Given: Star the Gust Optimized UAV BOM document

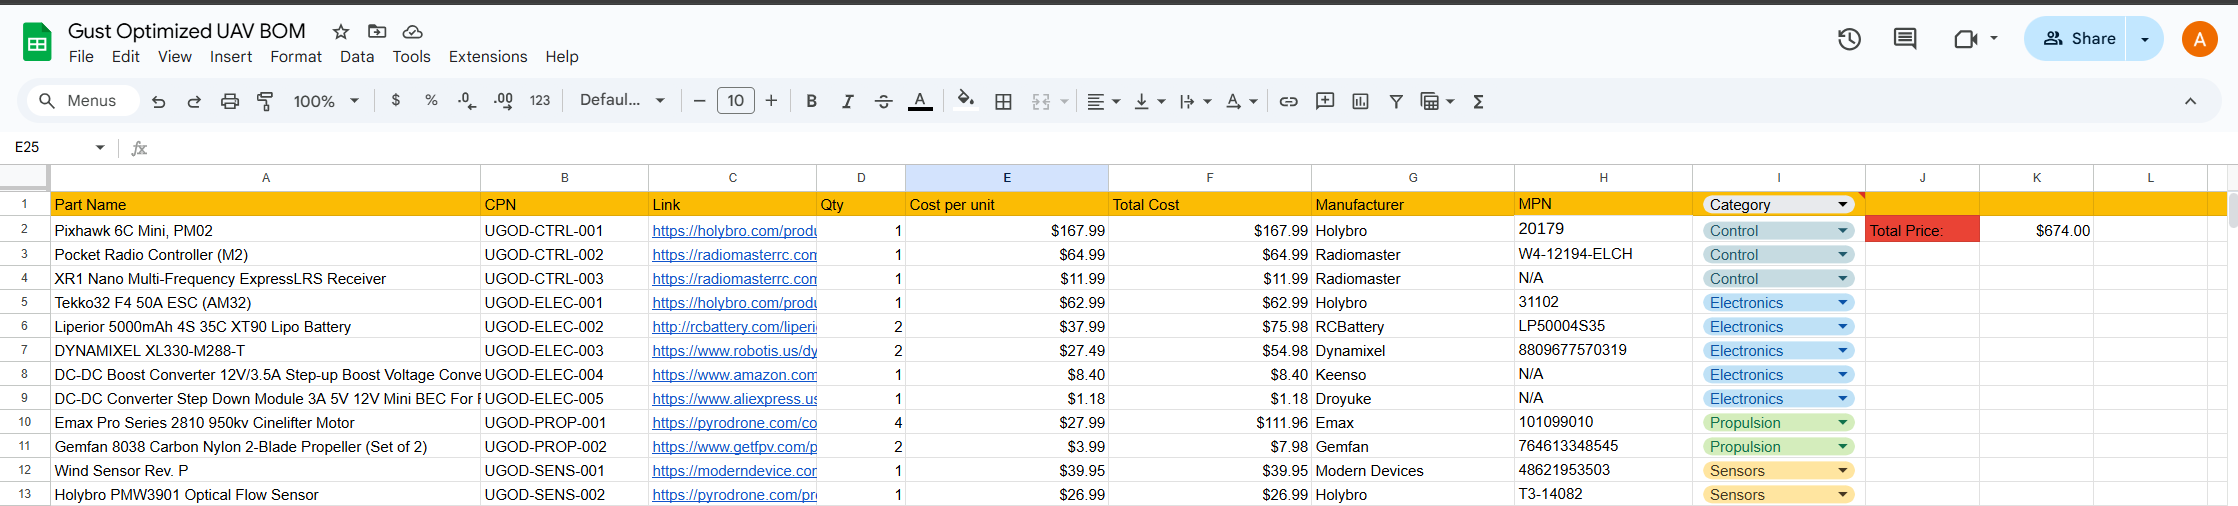Looking at the screenshot, I should pyautogui.click(x=341, y=32).
